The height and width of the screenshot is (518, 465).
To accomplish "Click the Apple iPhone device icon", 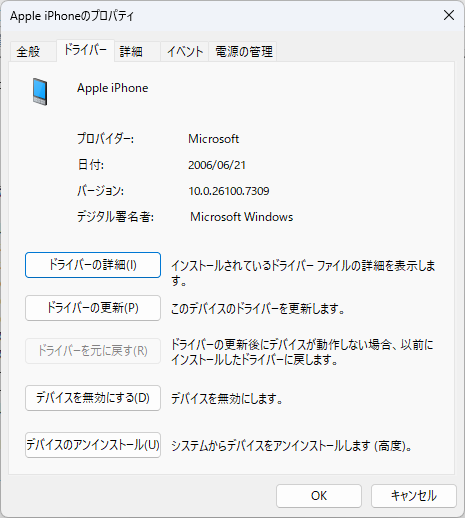I will pyautogui.click(x=40, y=92).
